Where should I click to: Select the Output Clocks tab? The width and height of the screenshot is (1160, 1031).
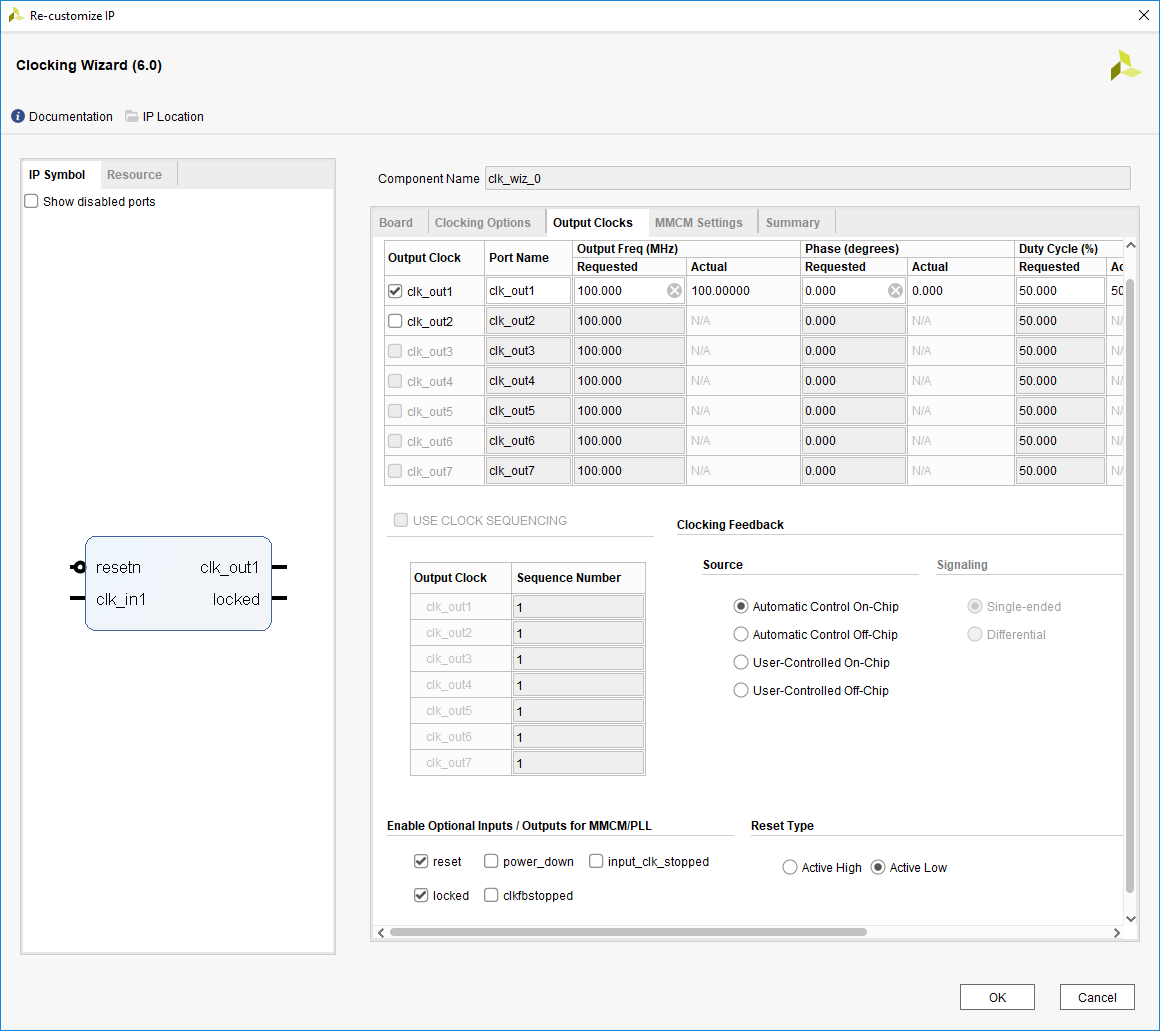pos(593,223)
